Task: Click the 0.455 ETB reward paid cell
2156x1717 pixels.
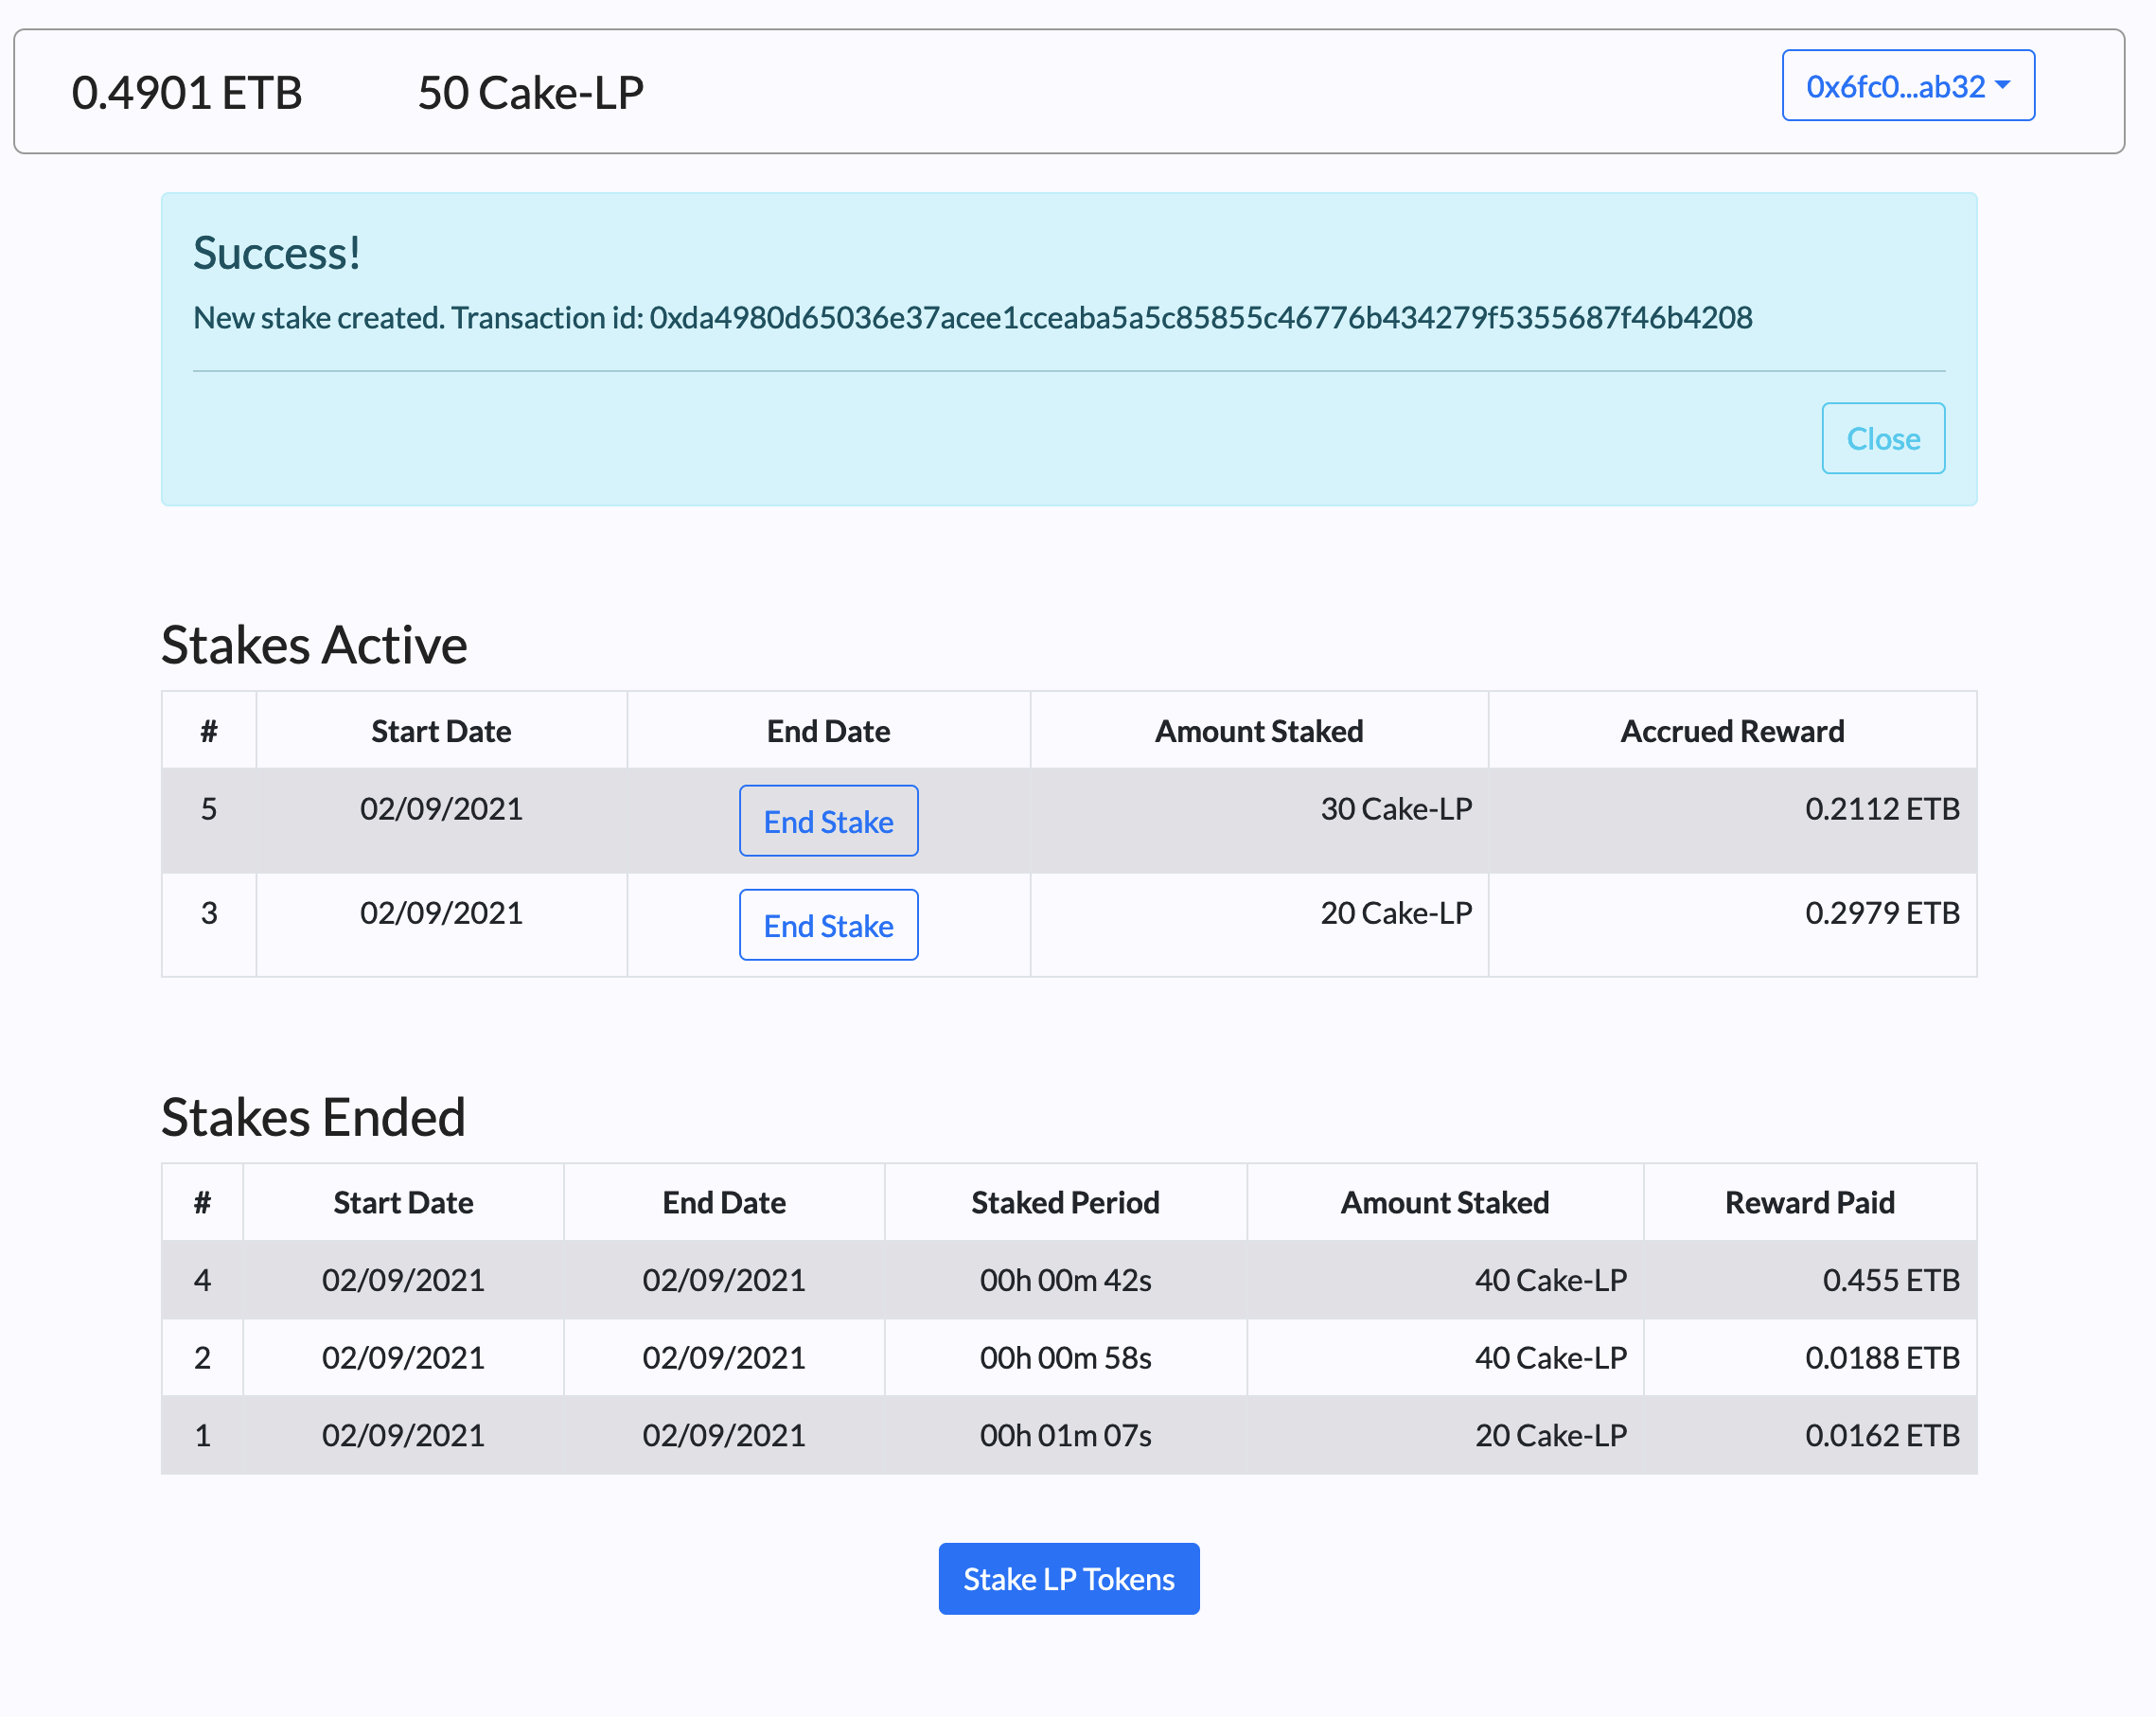Action: click(x=1890, y=1280)
